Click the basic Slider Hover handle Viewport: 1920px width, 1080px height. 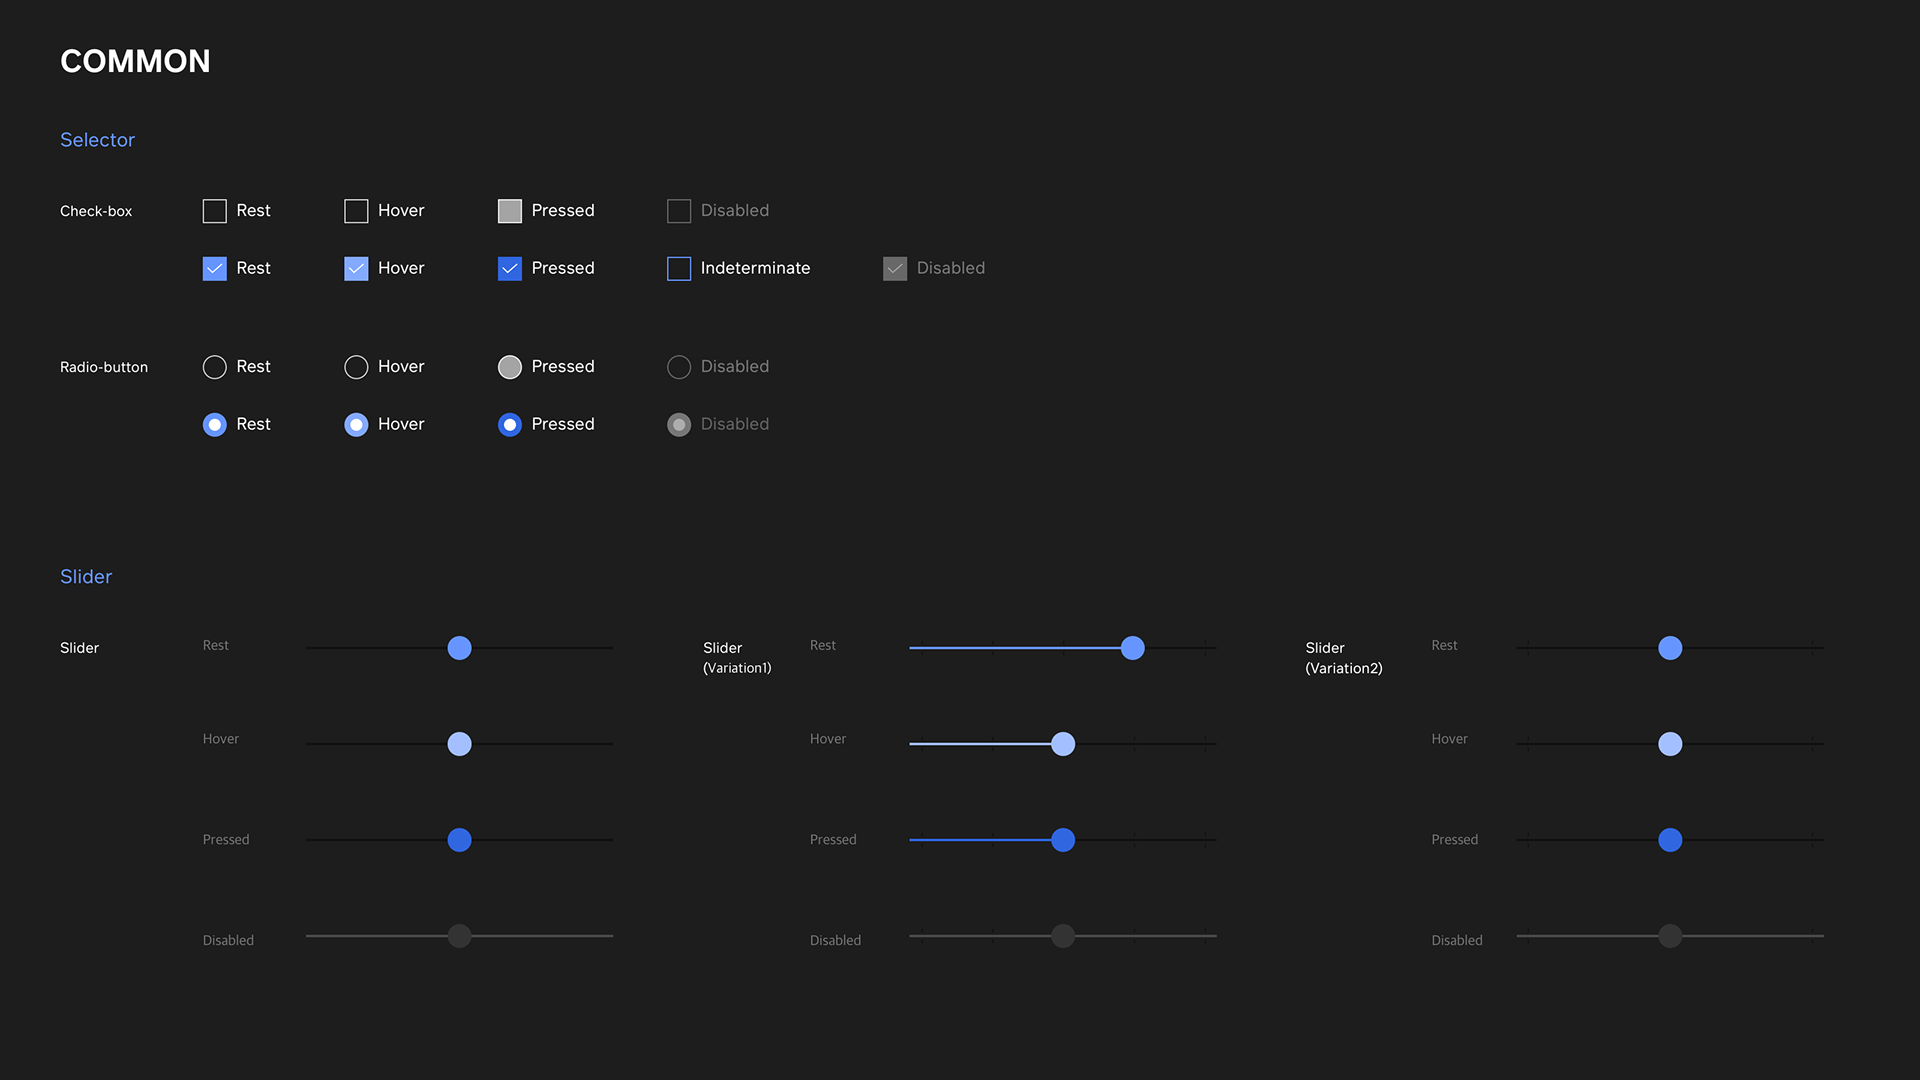459,744
